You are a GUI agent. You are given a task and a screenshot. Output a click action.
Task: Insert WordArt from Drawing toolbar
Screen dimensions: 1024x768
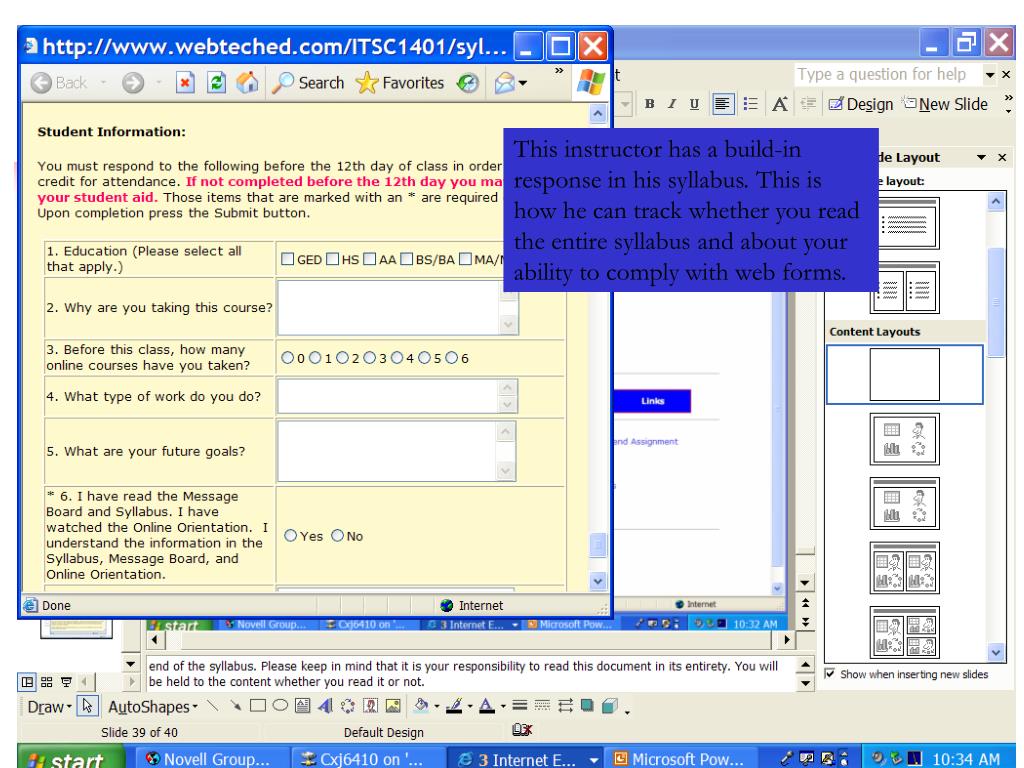click(x=325, y=706)
